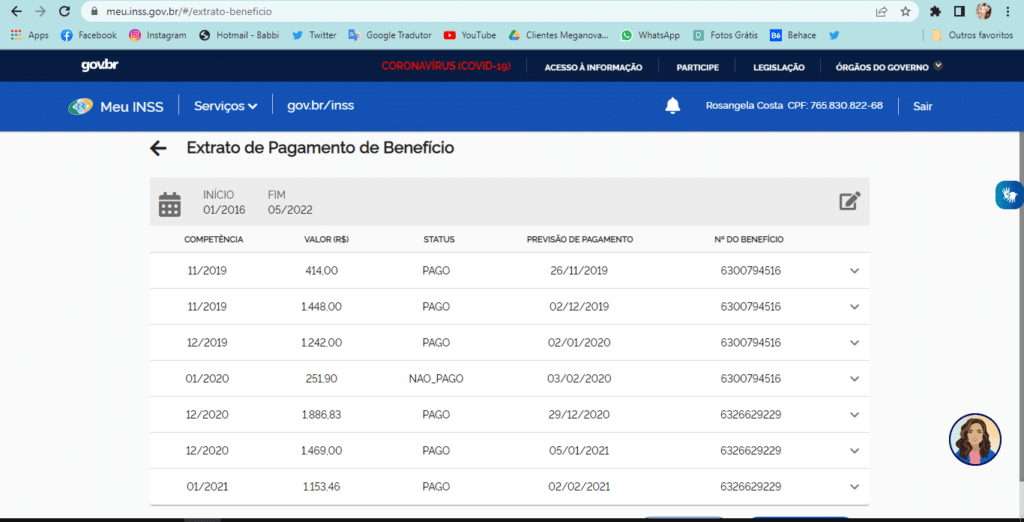Open the browser extensions puzzle icon

[935, 12]
